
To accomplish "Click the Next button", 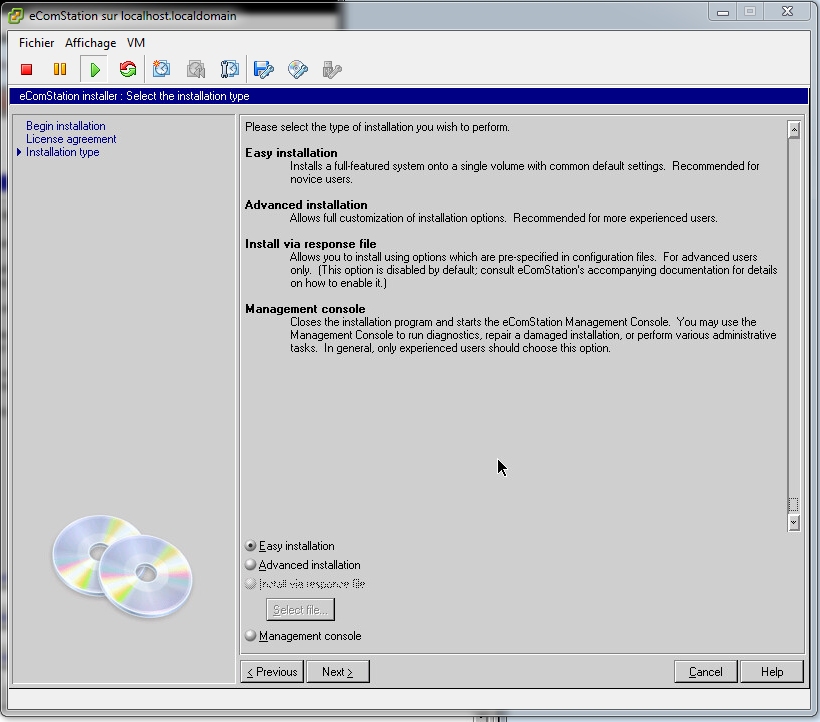I will (337, 672).
